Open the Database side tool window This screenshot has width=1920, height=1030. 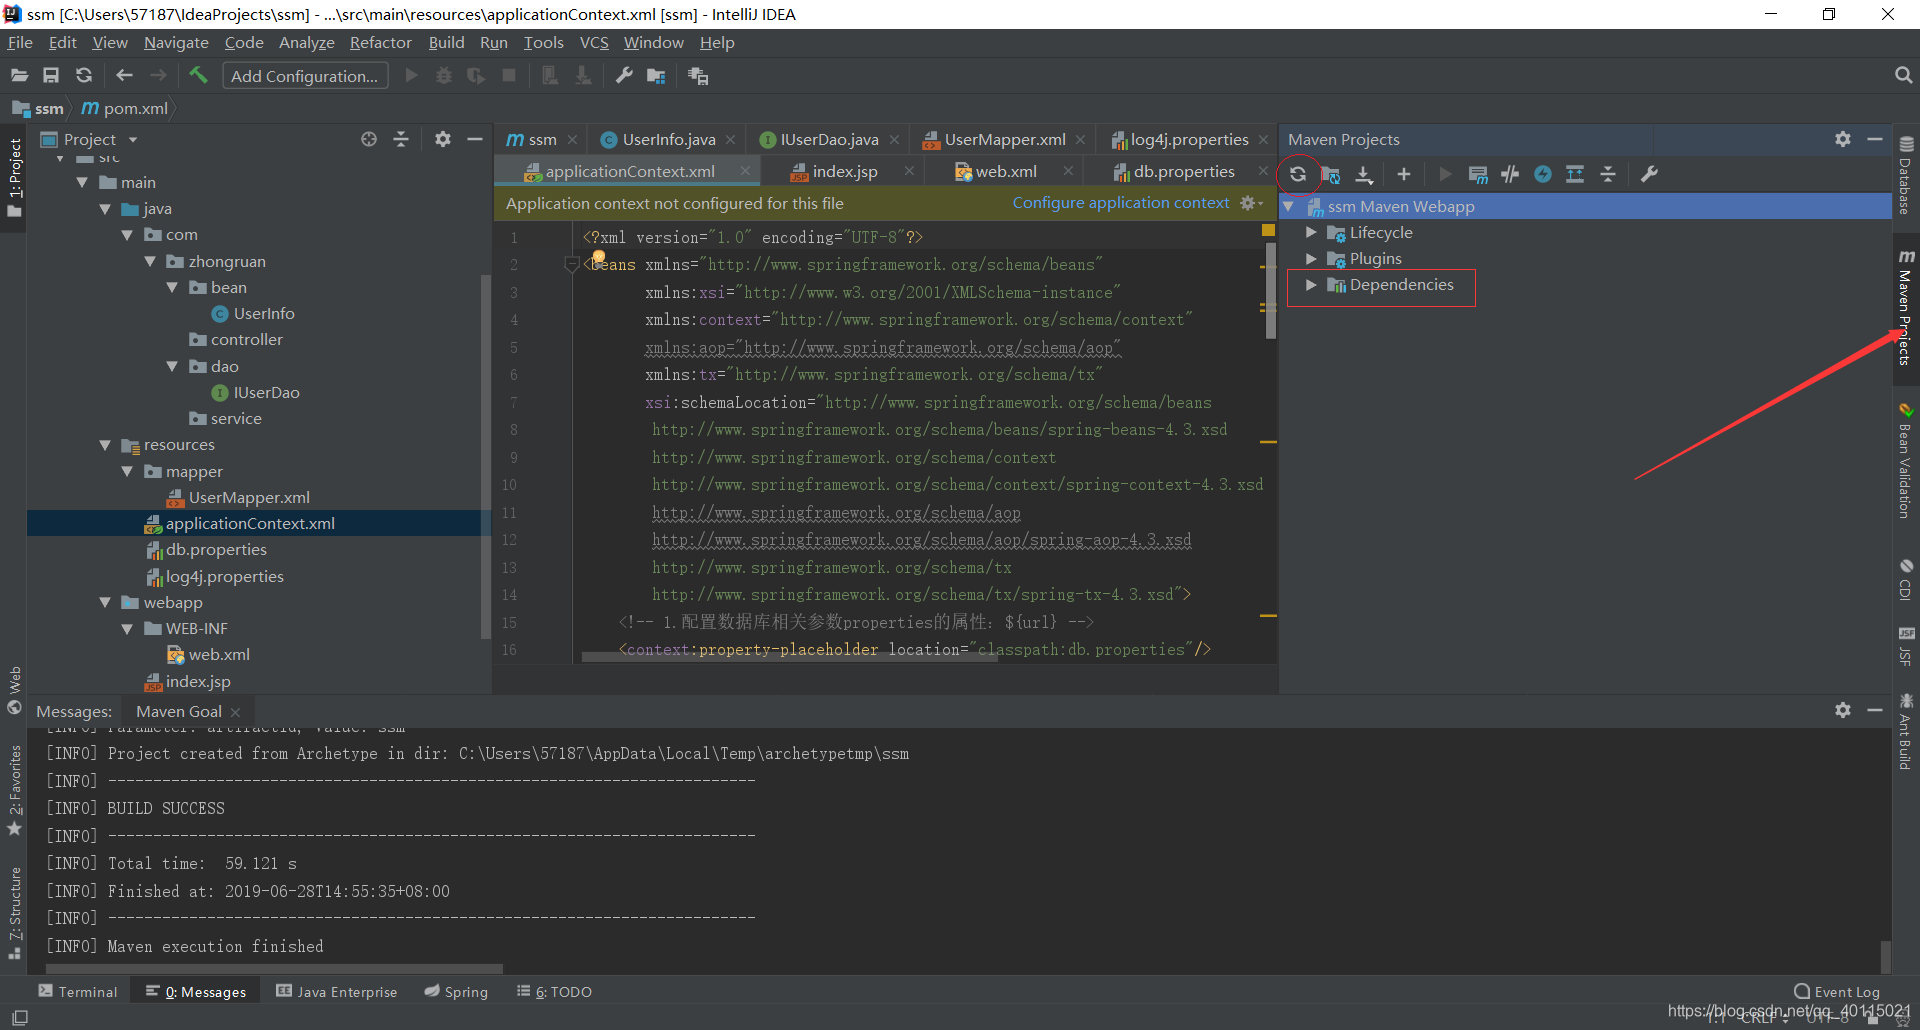tap(1906, 176)
